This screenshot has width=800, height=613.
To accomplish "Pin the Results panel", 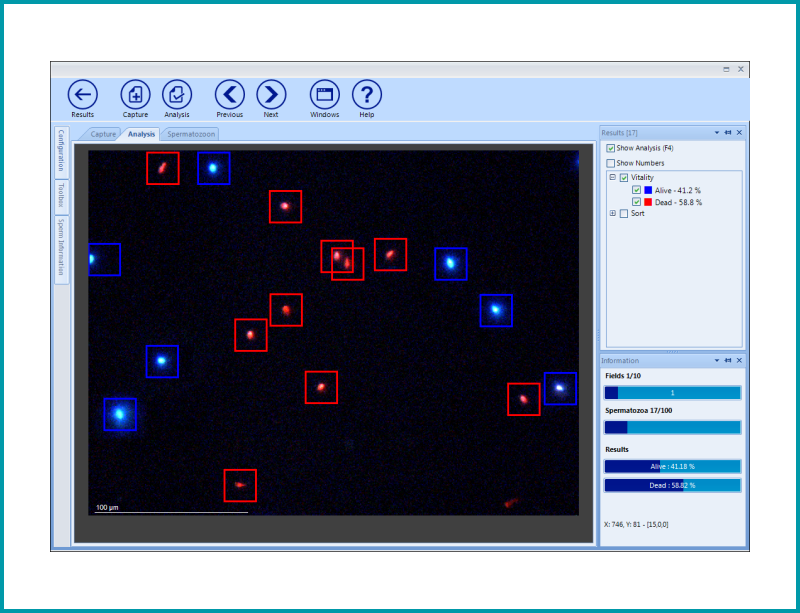I will 728,133.
